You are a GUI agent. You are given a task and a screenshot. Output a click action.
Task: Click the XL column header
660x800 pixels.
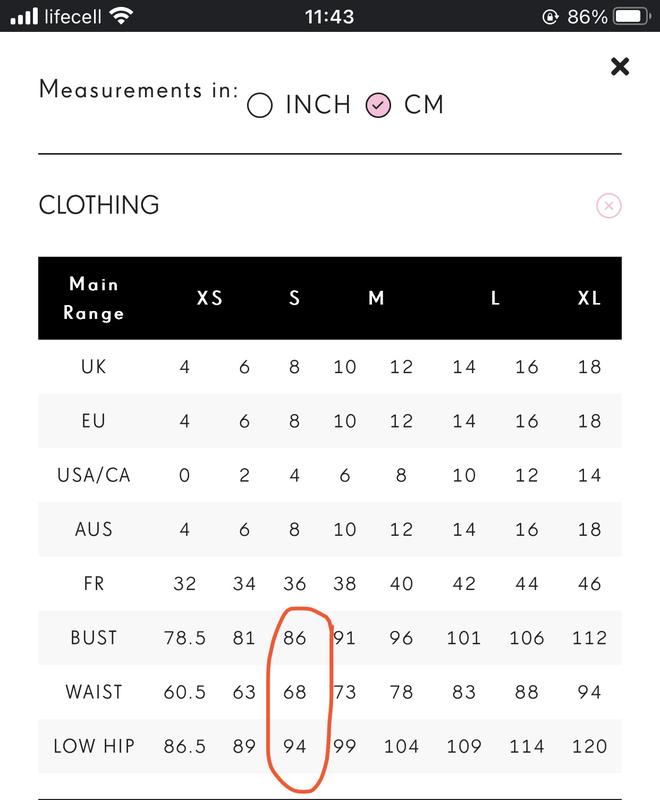(x=589, y=298)
